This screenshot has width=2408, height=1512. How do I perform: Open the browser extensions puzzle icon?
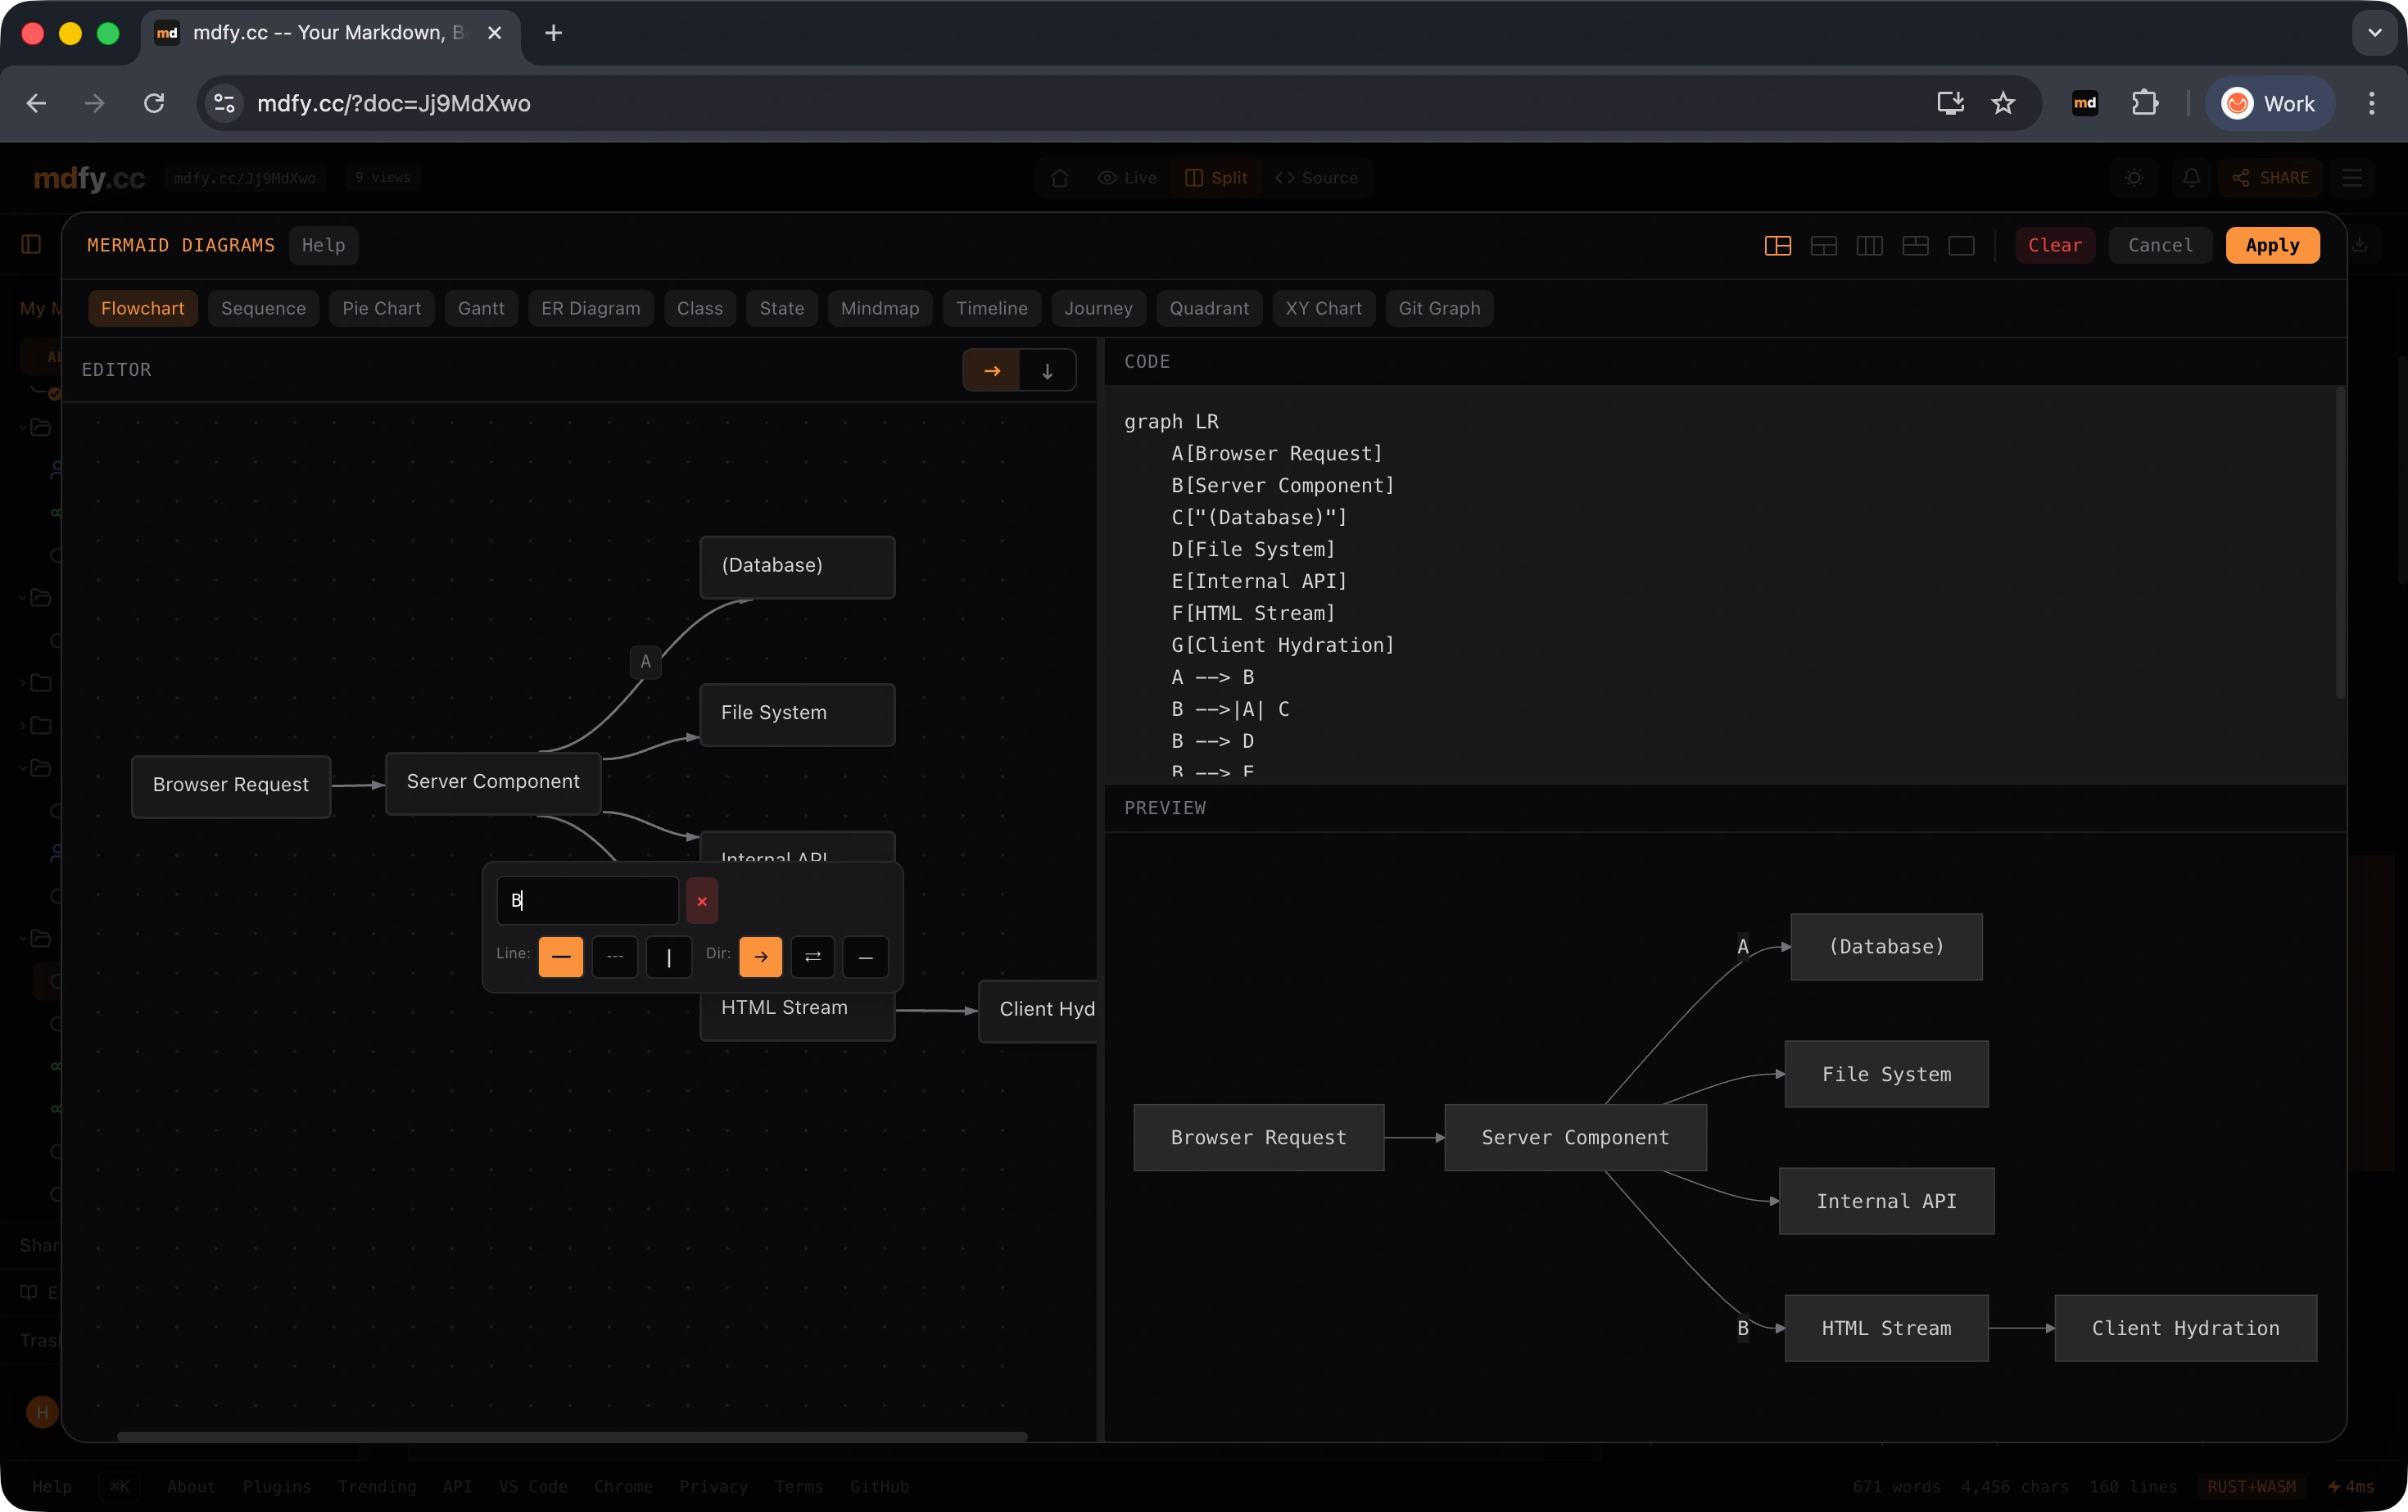point(2145,103)
